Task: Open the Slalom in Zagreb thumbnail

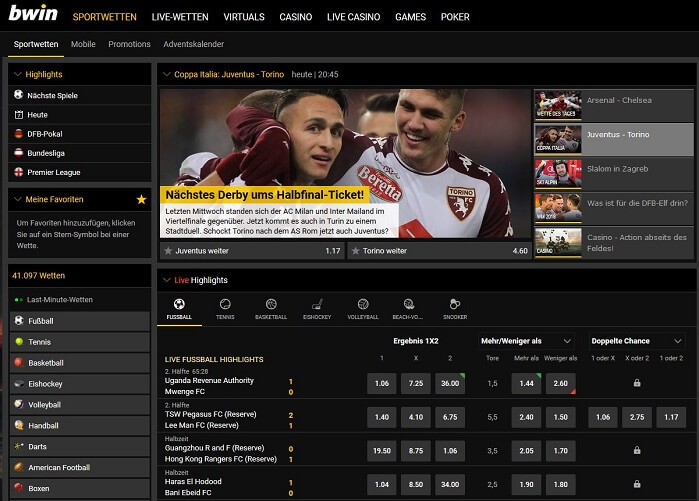Action: [x=558, y=173]
